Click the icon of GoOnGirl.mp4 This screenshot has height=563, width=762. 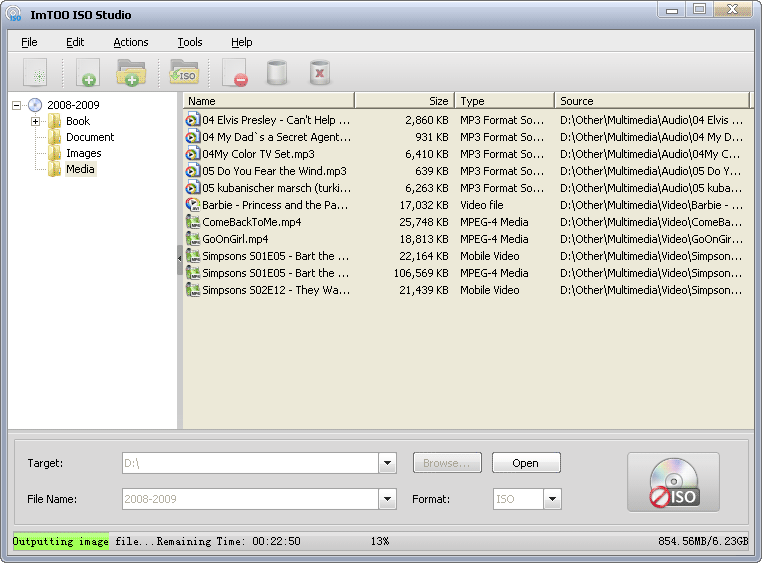coord(193,239)
